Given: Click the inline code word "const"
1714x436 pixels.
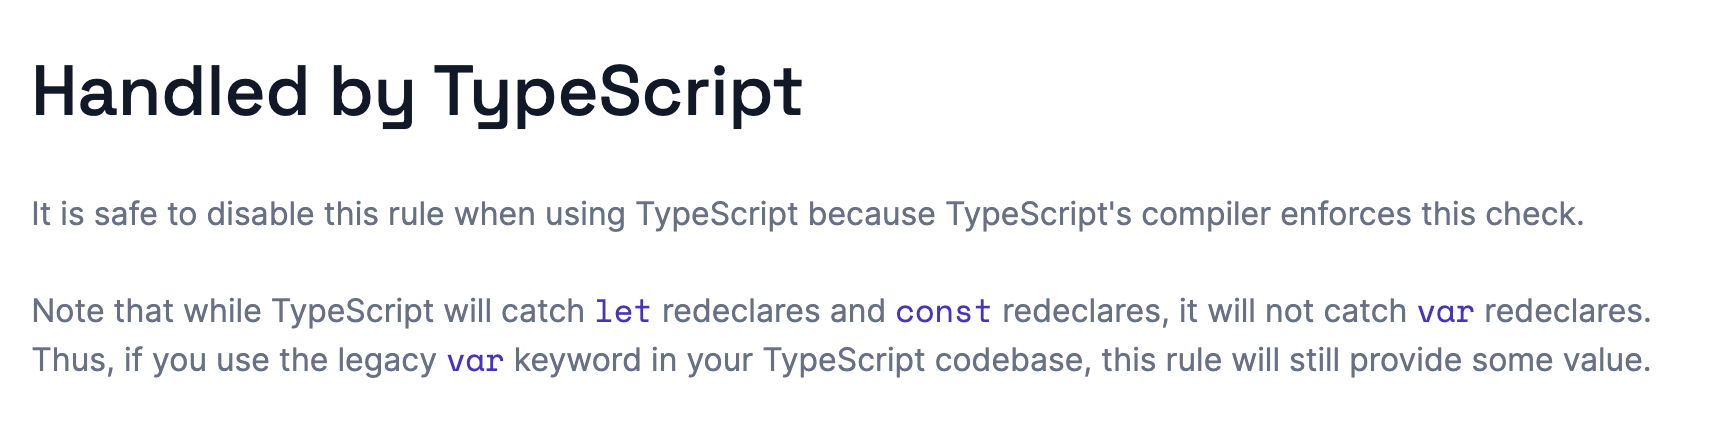Looking at the screenshot, I should [x=943, y=311].
